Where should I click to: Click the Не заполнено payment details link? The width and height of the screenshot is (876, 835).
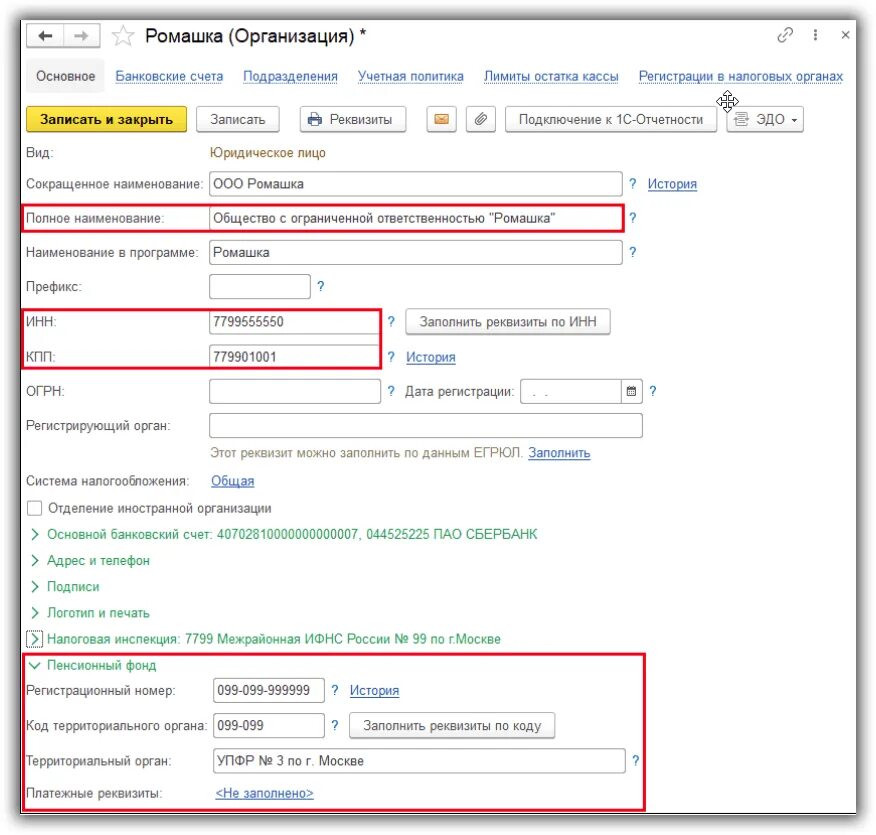[264, 793]
